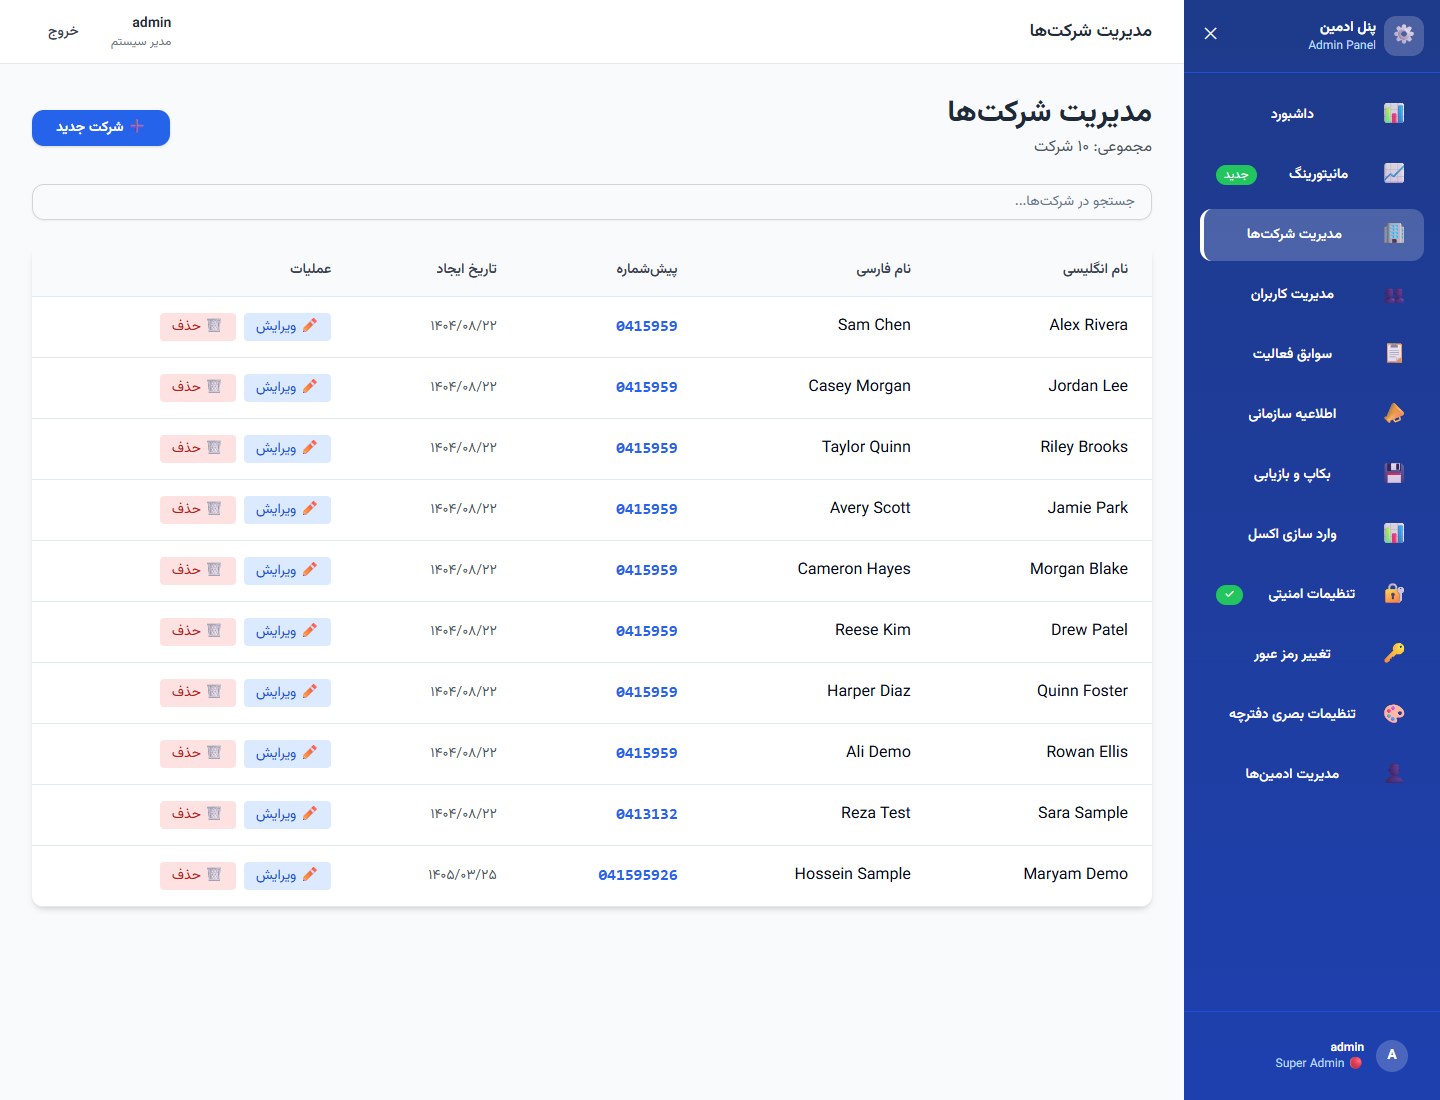Close the sidebar with the X icon
Viewport: 1440px width, 1100px height.
1211,34
